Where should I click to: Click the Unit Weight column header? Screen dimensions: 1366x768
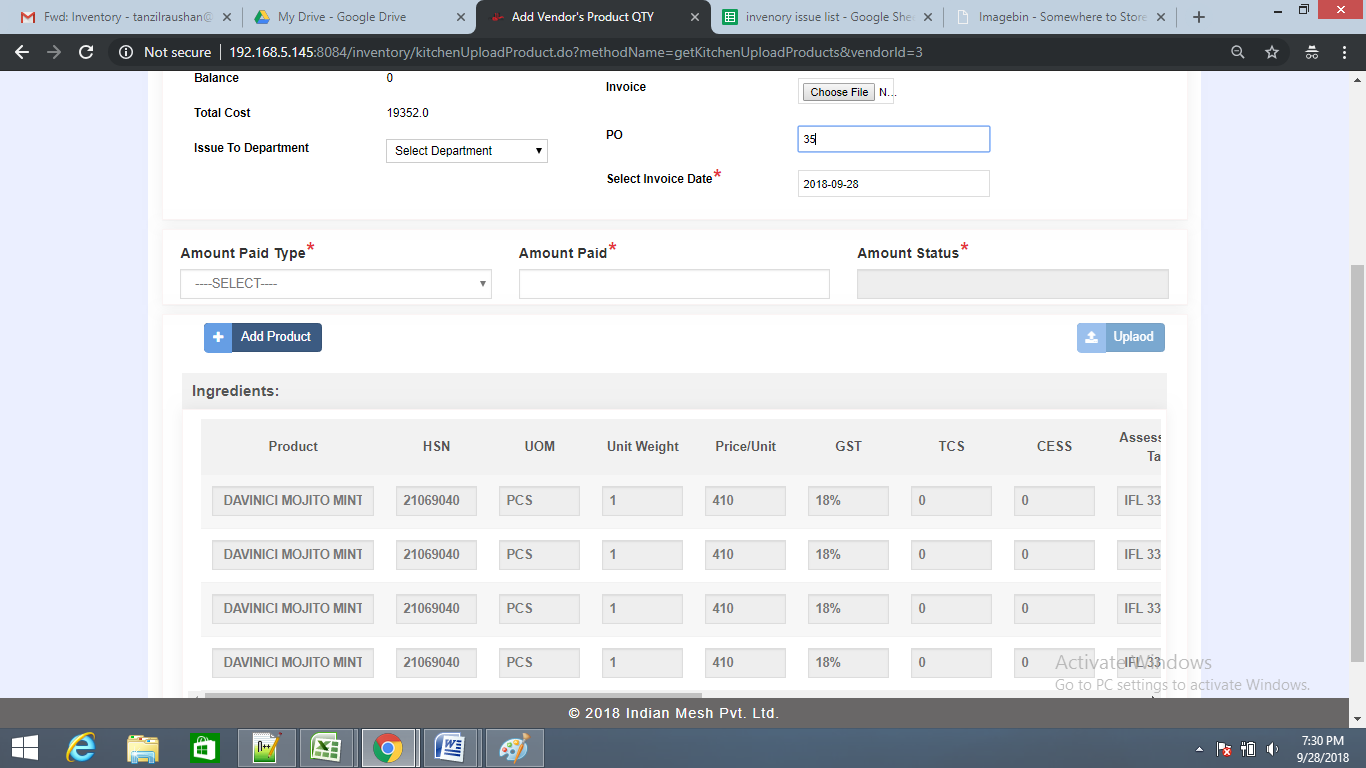pos(643,447)
